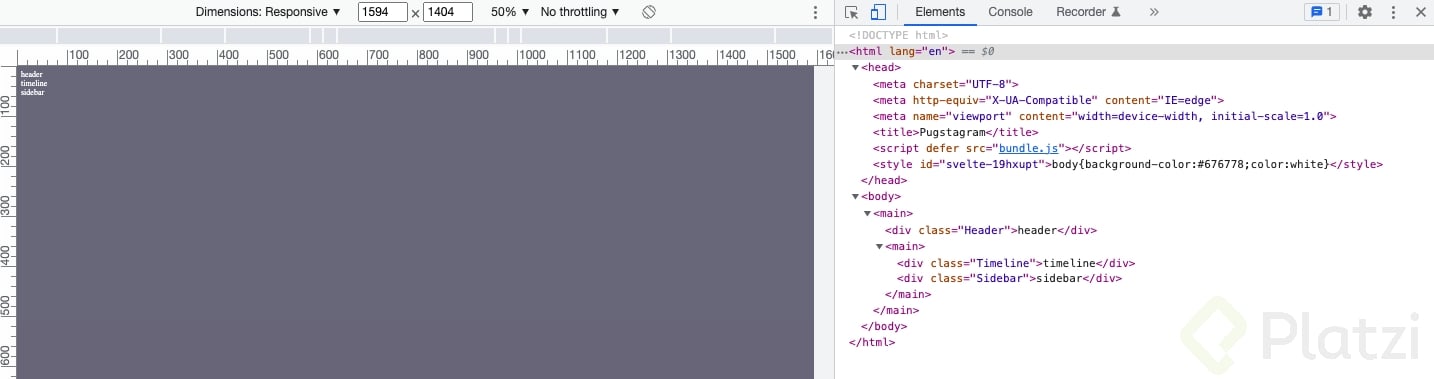1434x379 pixels.
Task: Open the issues counter badge
Action: tap(1321, 12)
